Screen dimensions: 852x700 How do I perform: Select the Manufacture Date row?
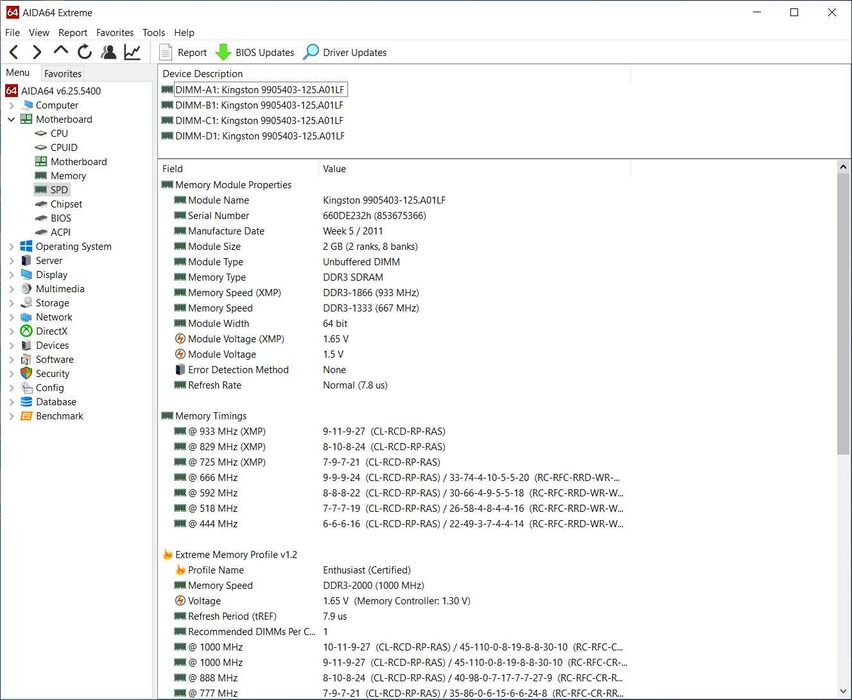pos(395,231)
